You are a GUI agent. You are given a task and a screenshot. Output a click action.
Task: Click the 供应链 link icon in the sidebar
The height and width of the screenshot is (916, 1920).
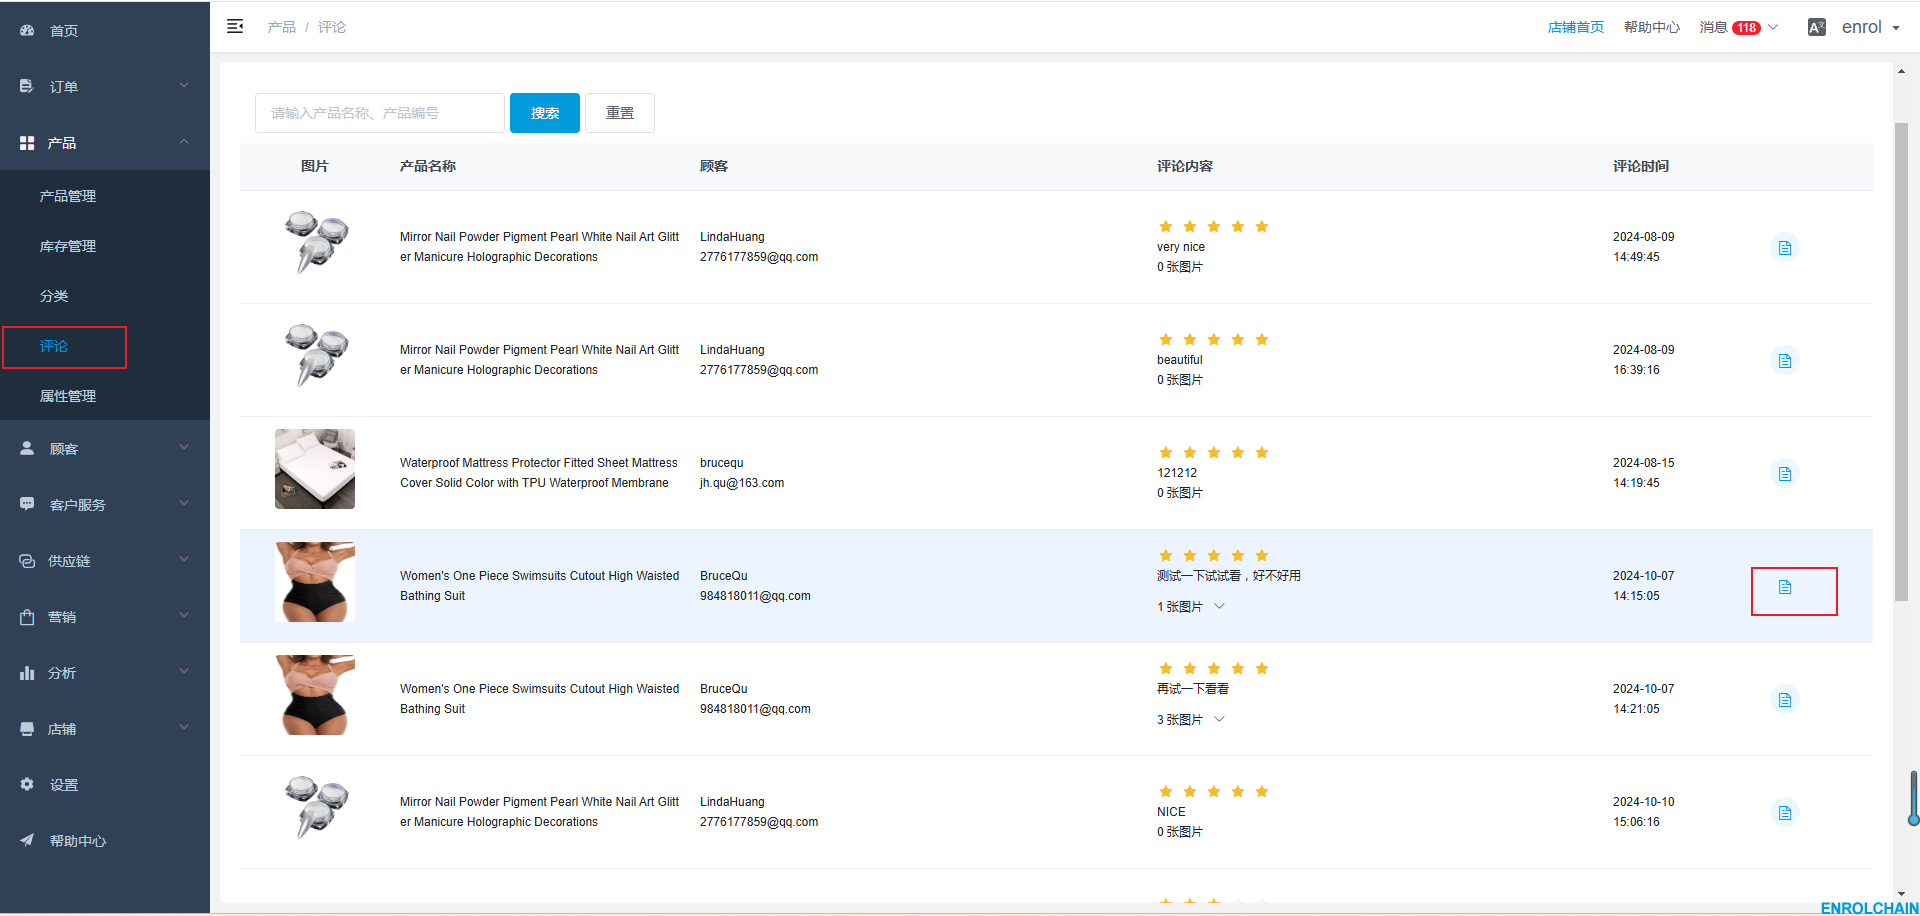point(27,561)
